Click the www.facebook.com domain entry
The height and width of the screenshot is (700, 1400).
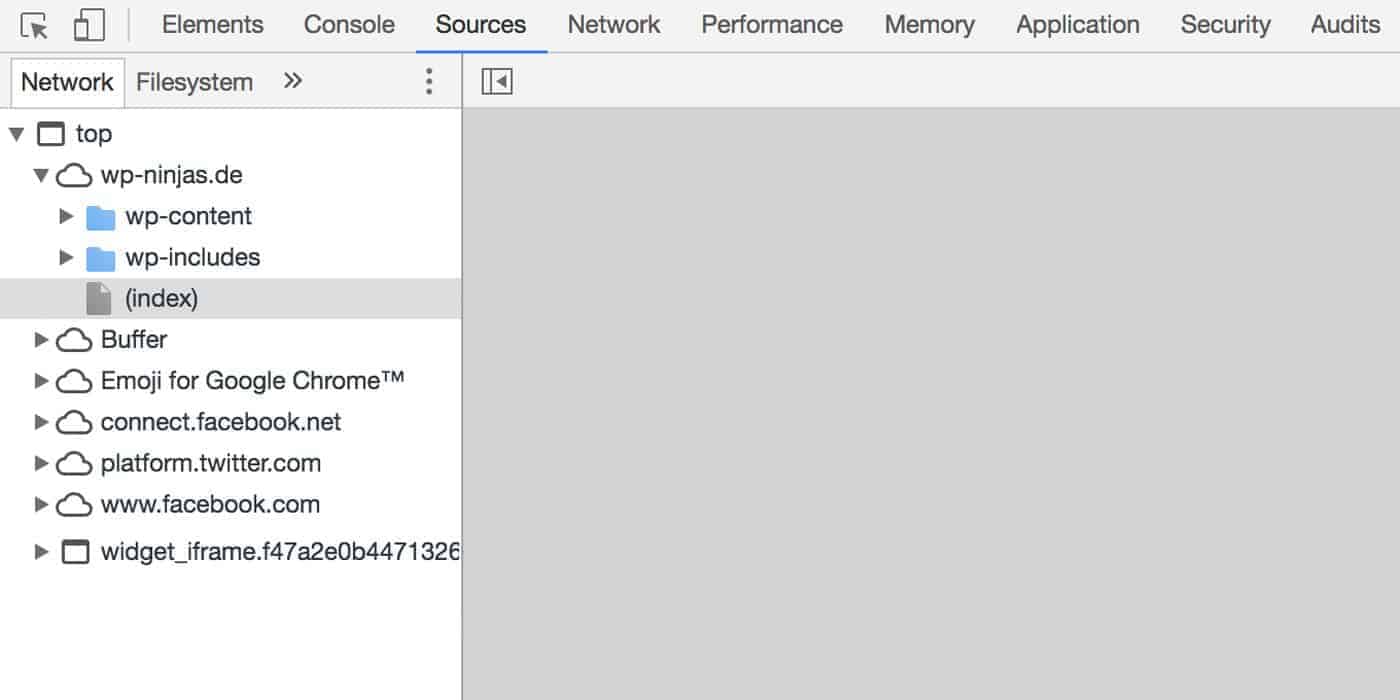(x=210, y=504)
